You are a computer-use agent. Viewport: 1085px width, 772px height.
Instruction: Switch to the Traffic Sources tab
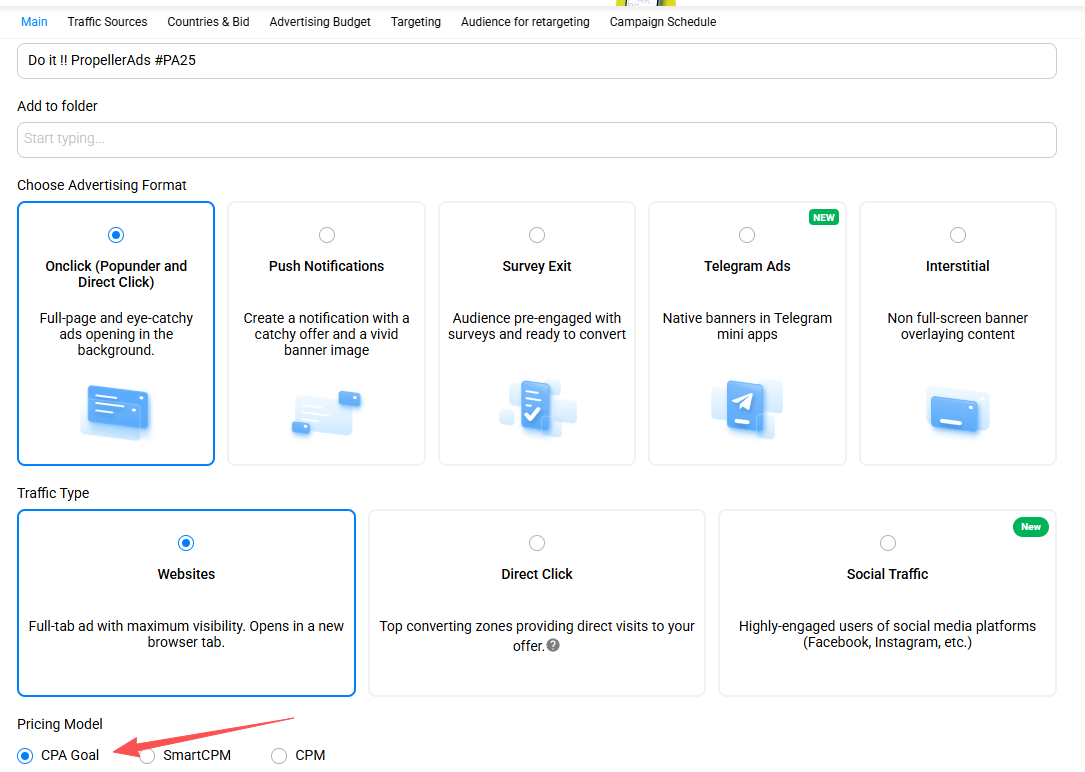[x=107, y=21]
